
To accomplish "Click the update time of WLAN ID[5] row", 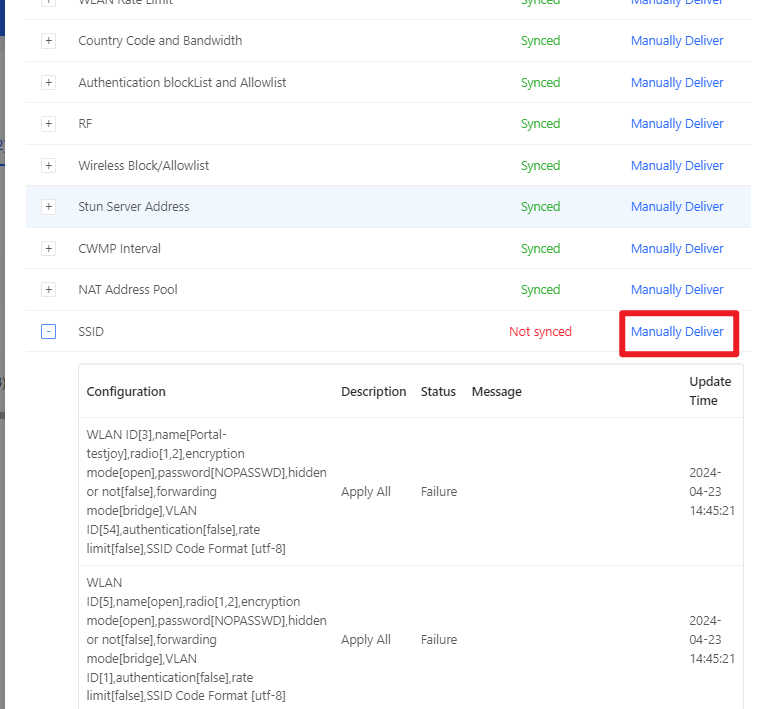I will pyautogui.click(x=712, y=640).
